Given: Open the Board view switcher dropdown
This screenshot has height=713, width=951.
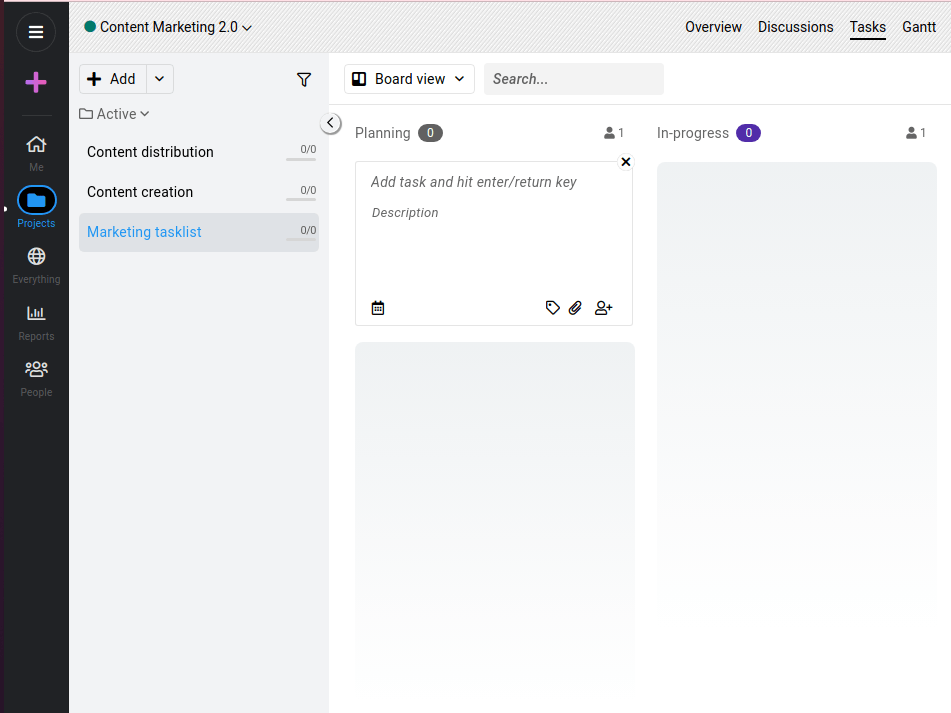Looking at the screenshot, I should click(x=409, y=79).
